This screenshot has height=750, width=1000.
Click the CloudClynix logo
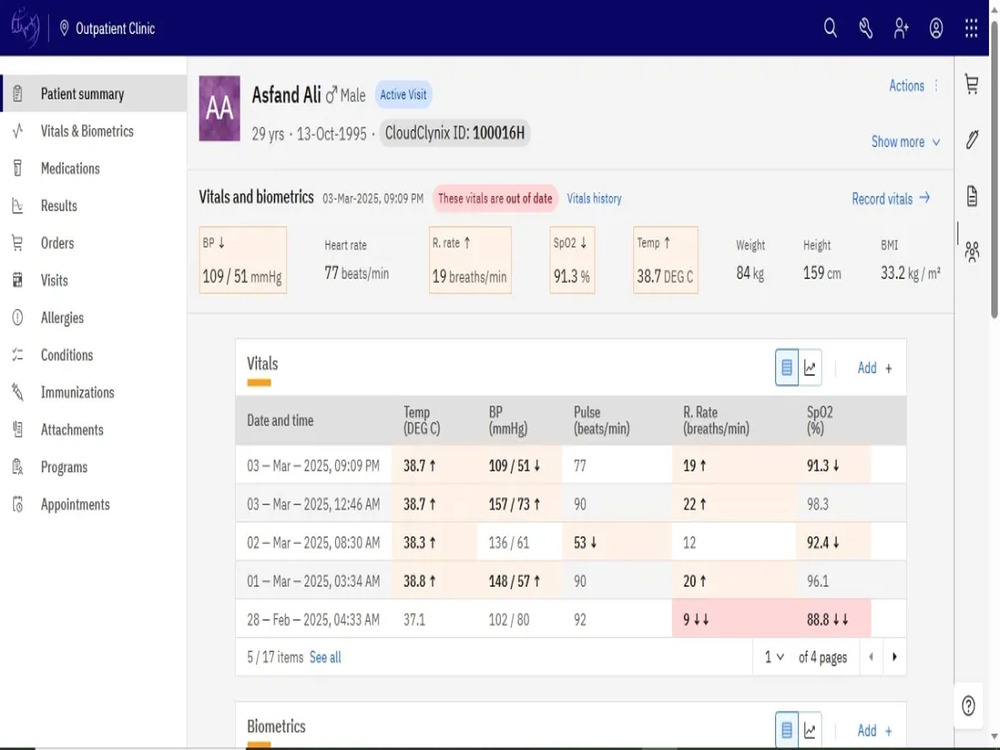coord(26,27)
